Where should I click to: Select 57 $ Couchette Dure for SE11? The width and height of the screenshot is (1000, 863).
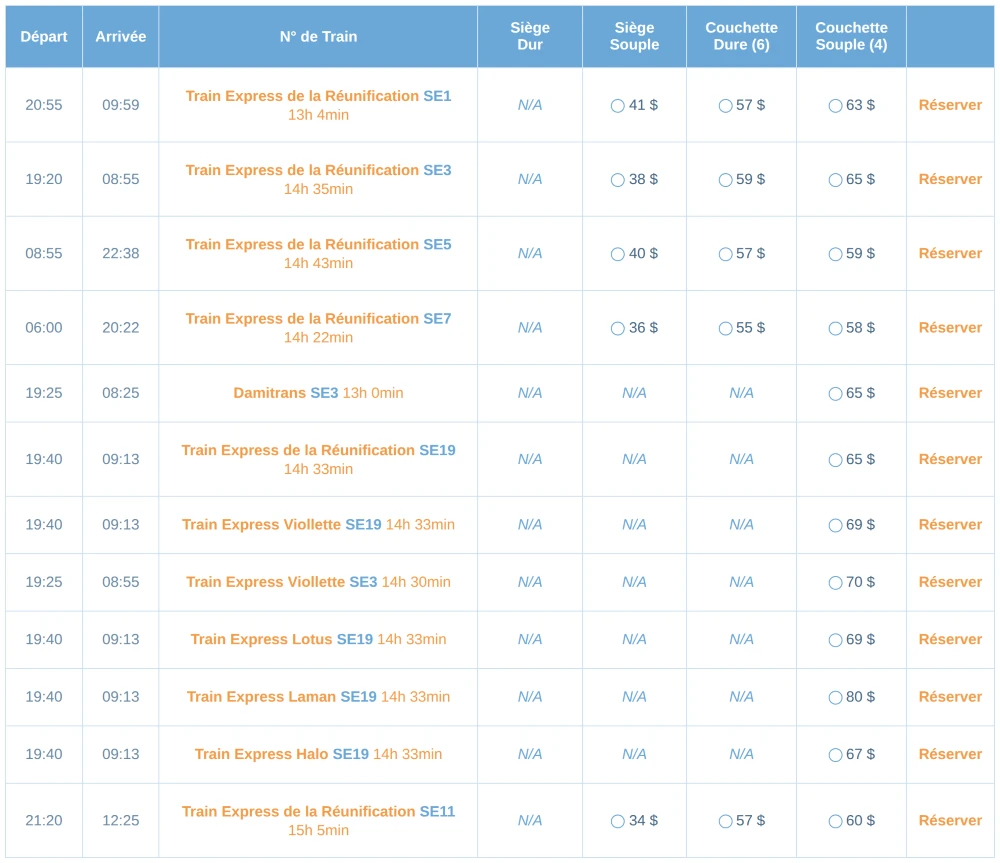click(x=725, y=822)
